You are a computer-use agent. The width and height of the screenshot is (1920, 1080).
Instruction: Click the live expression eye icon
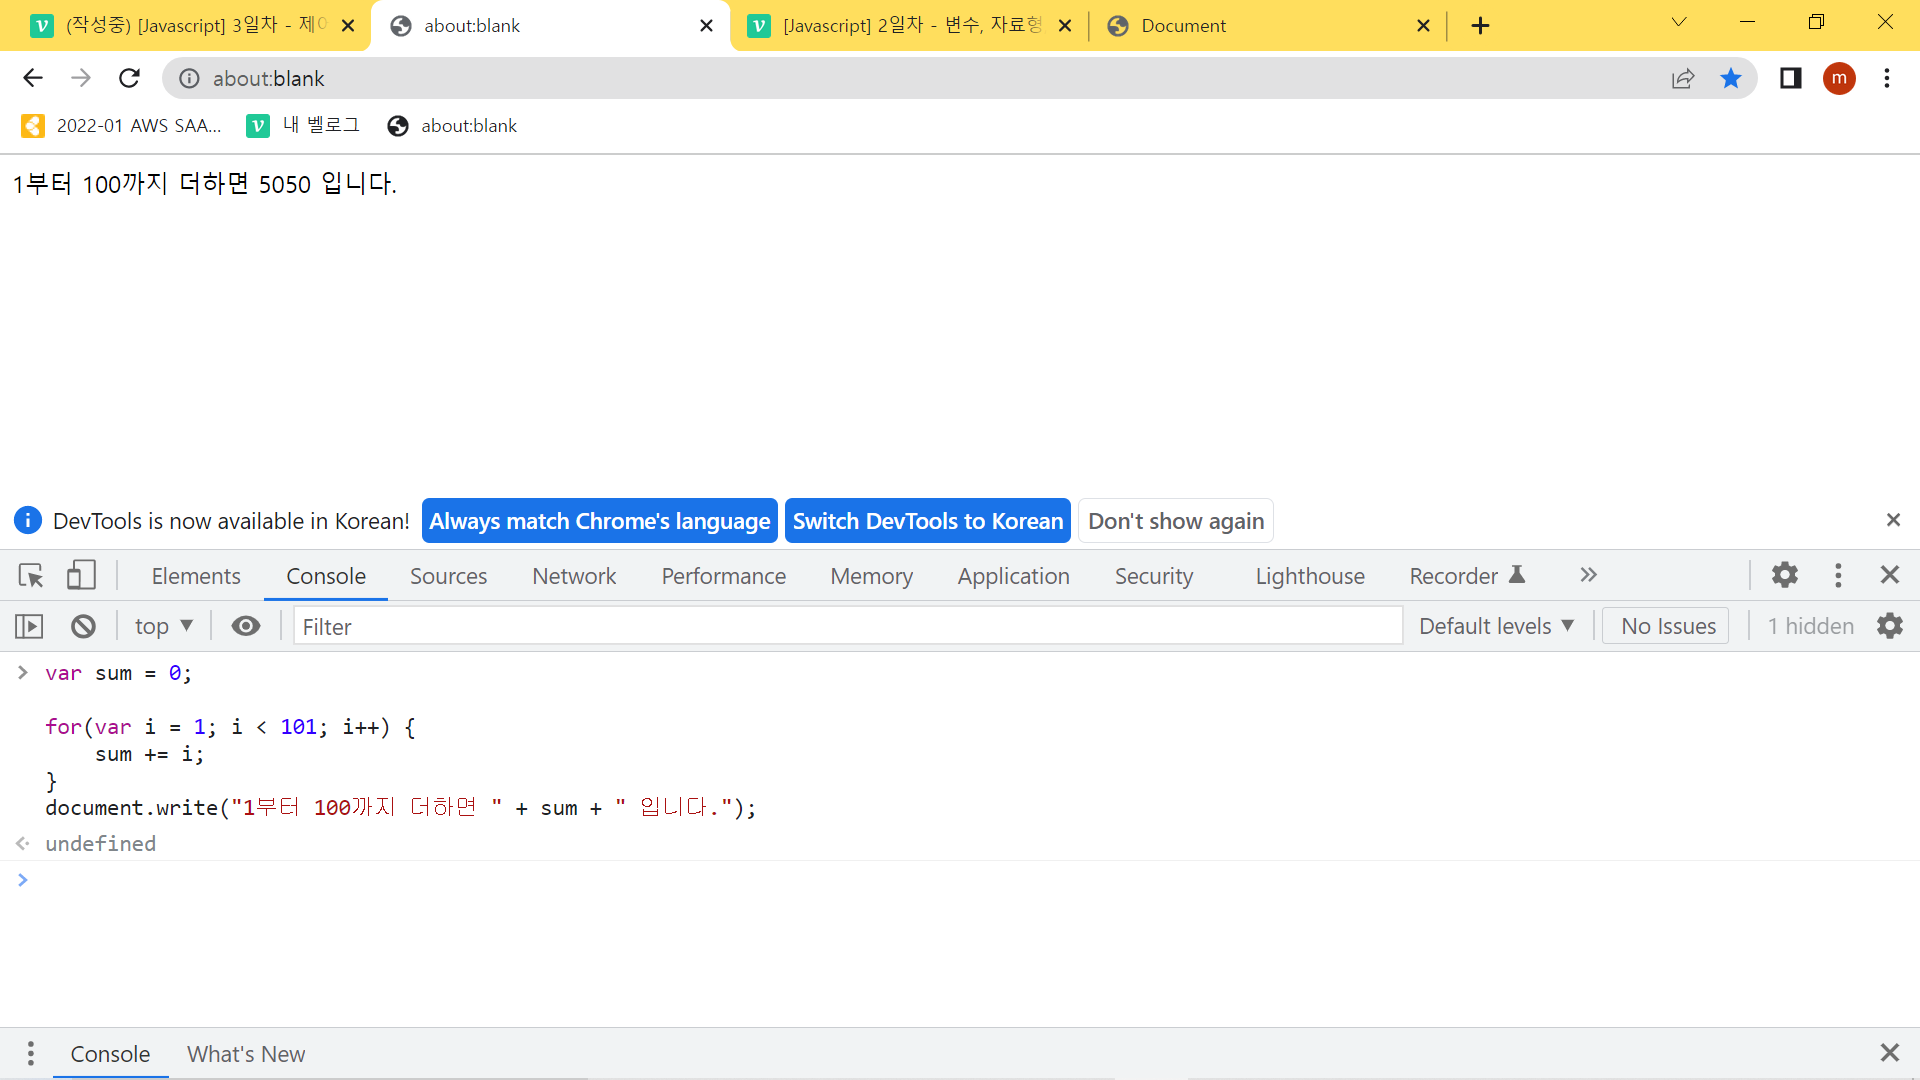(x=246, y=626)
